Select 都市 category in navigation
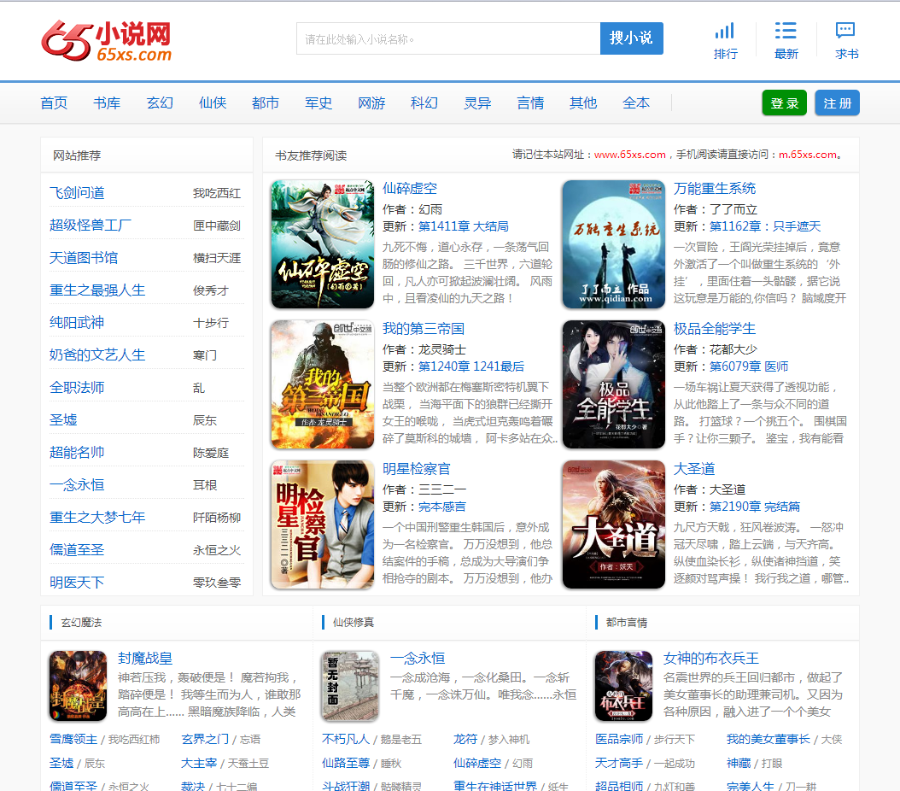Viewport: 900px width, 791px height. click(265, 103)
